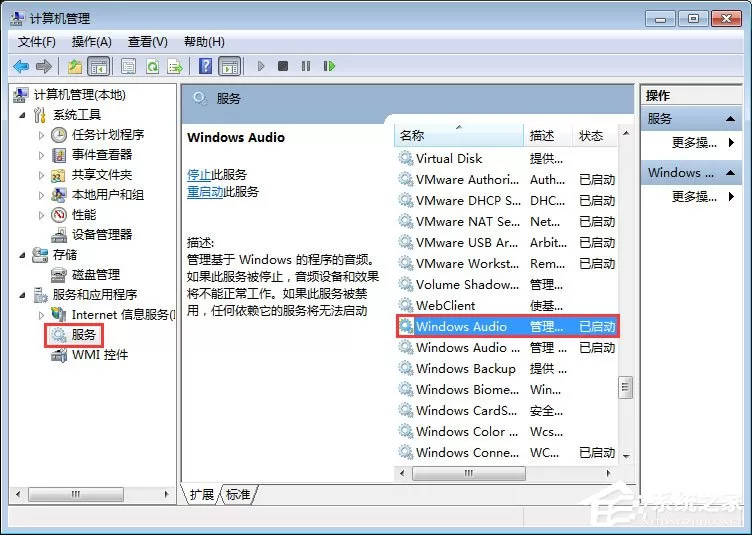Image resolution: width=752 pixels, height=535 pixels.
Task: Toggle the Show/Hide Action Pane icon
Action: tap(229, 66)
